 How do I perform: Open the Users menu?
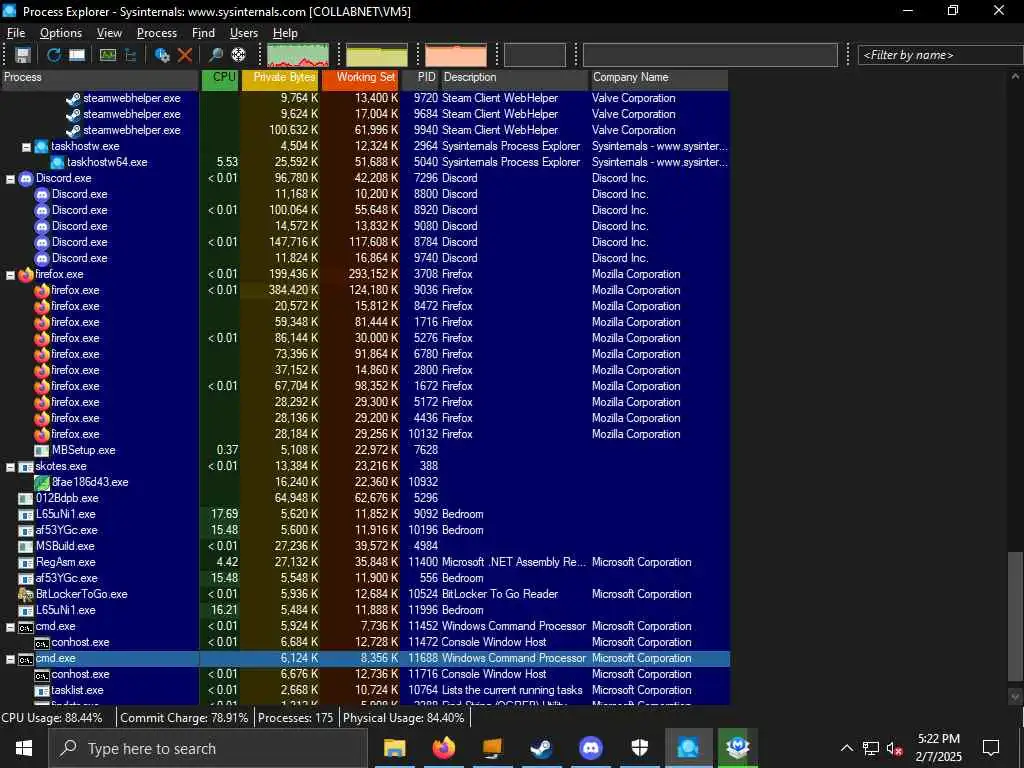tap(244, 33)
